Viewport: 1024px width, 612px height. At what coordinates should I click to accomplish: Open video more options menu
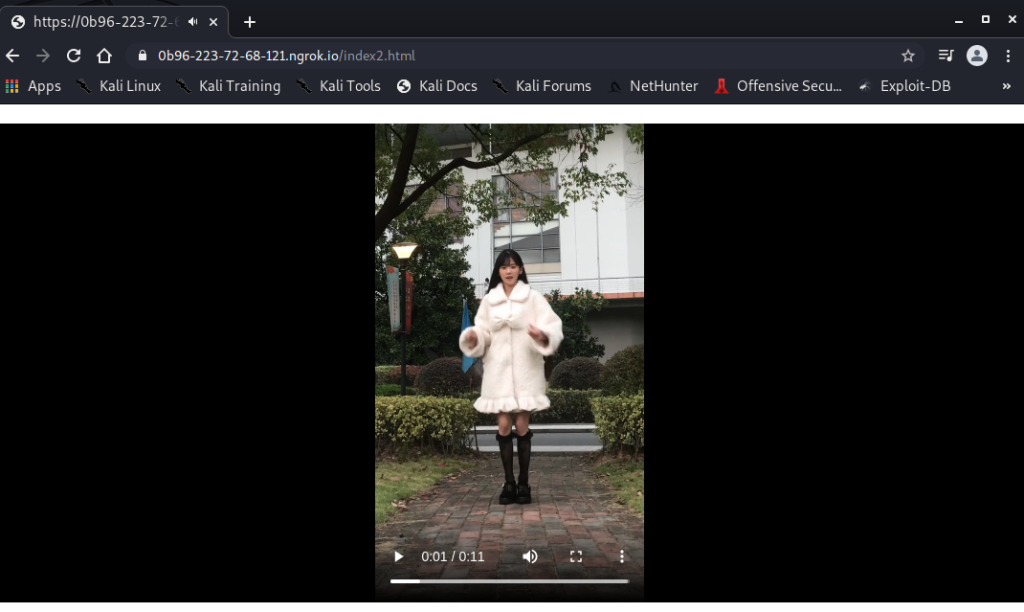[x=622, y=556]
